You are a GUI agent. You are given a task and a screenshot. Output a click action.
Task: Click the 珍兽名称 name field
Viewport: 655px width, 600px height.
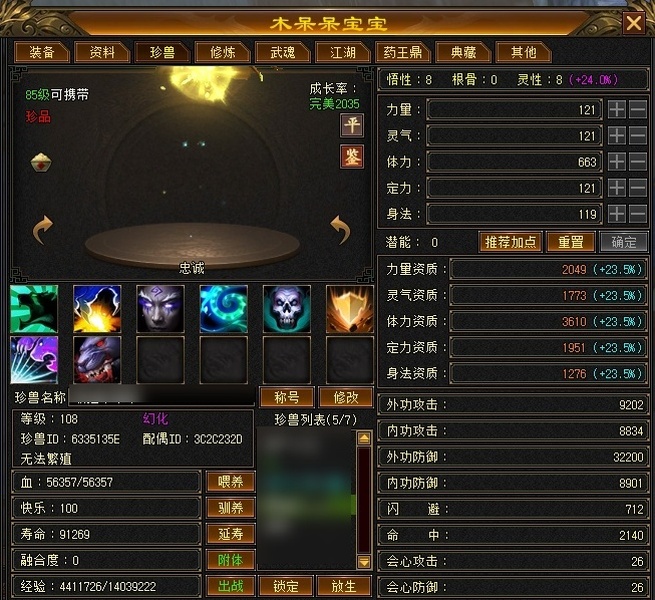click(161, 397)
